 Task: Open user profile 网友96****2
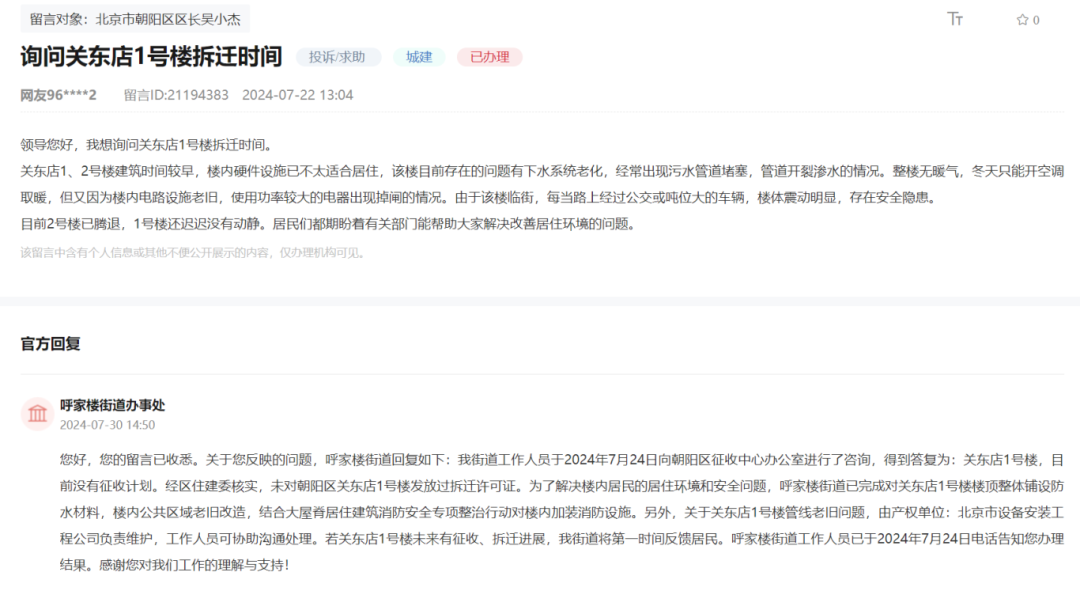pyautogui.click(x=58, y=95)
